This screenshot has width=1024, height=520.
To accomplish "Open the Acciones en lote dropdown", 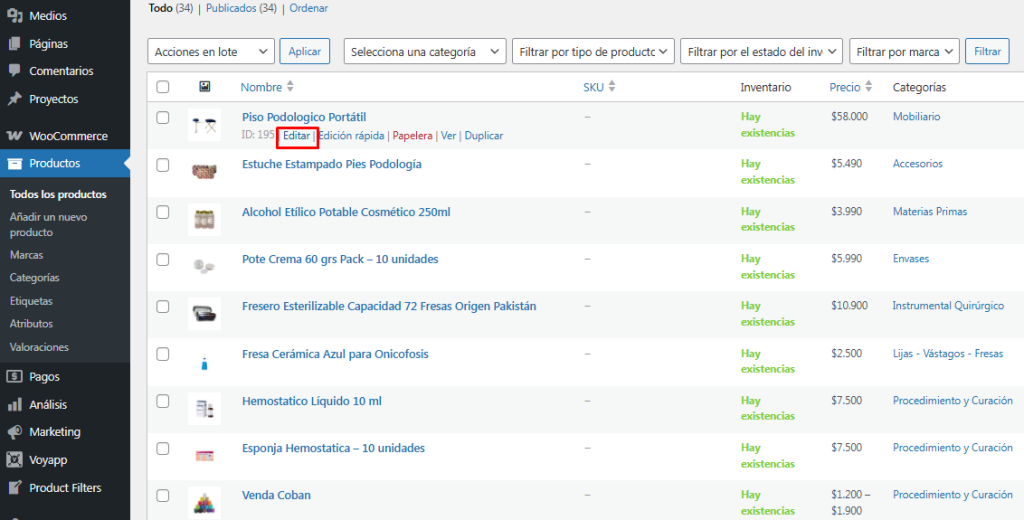I will point(211,52).
